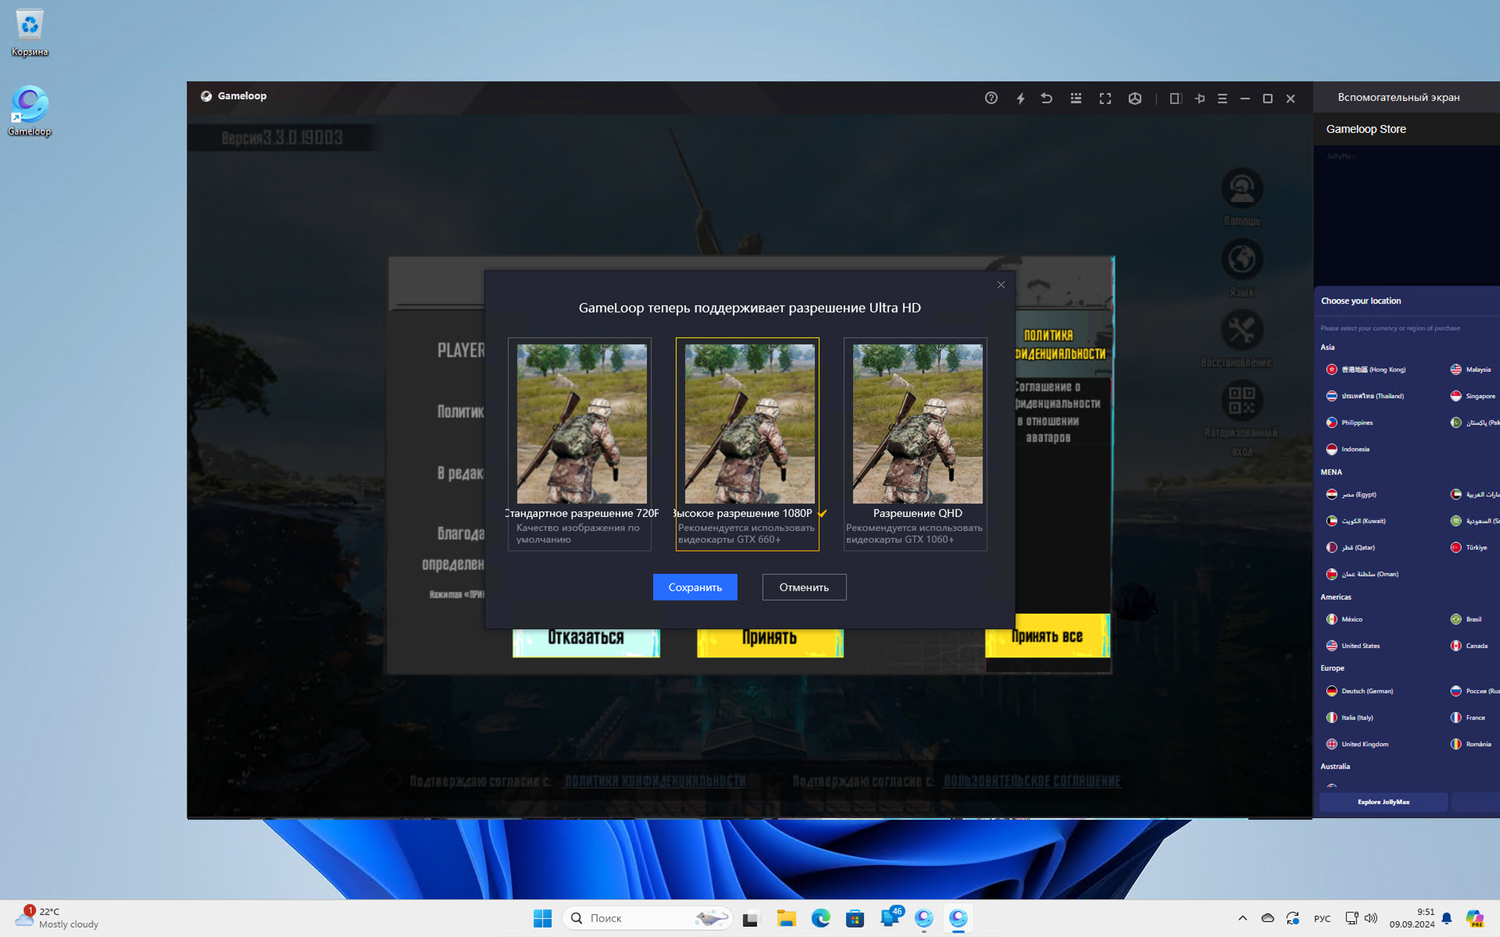Click the Отменить button

coord(804,587)
